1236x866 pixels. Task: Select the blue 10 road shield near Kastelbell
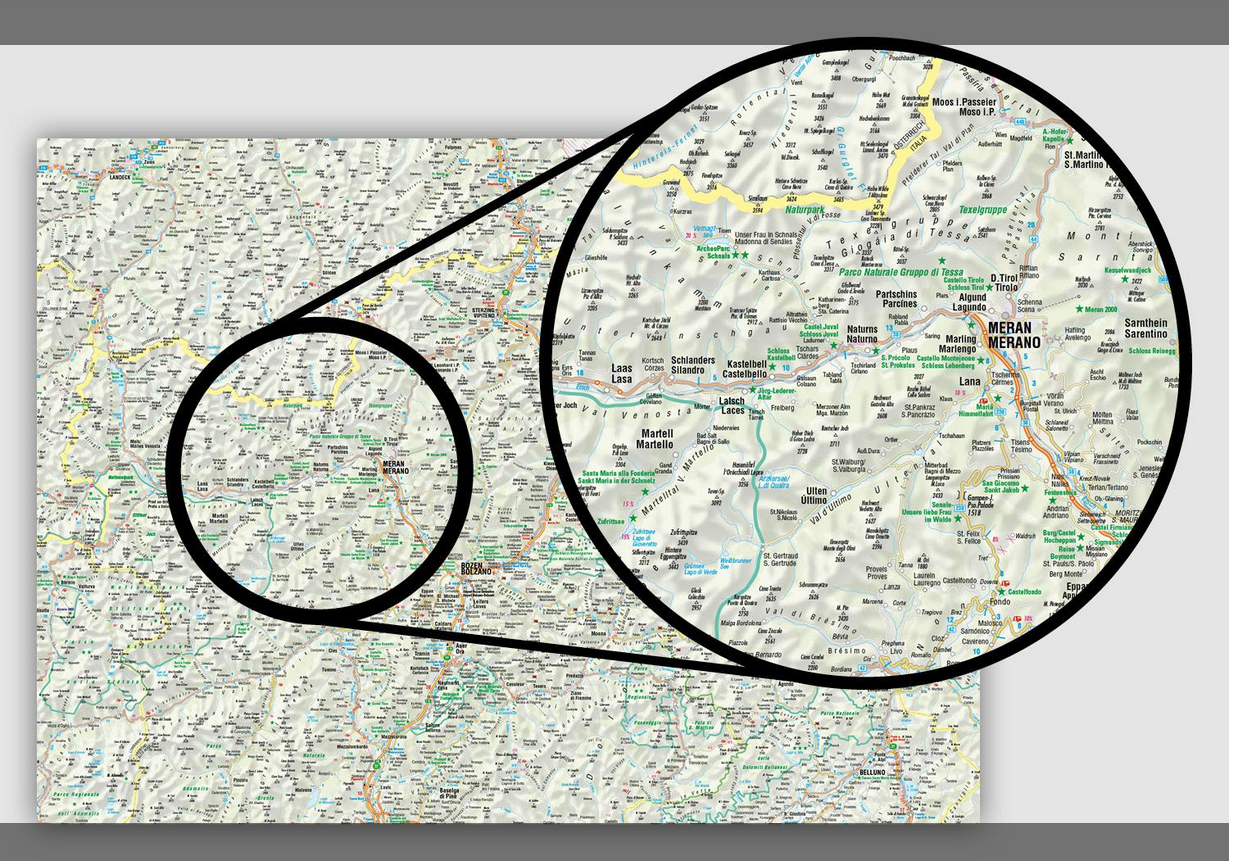[785, 368]
